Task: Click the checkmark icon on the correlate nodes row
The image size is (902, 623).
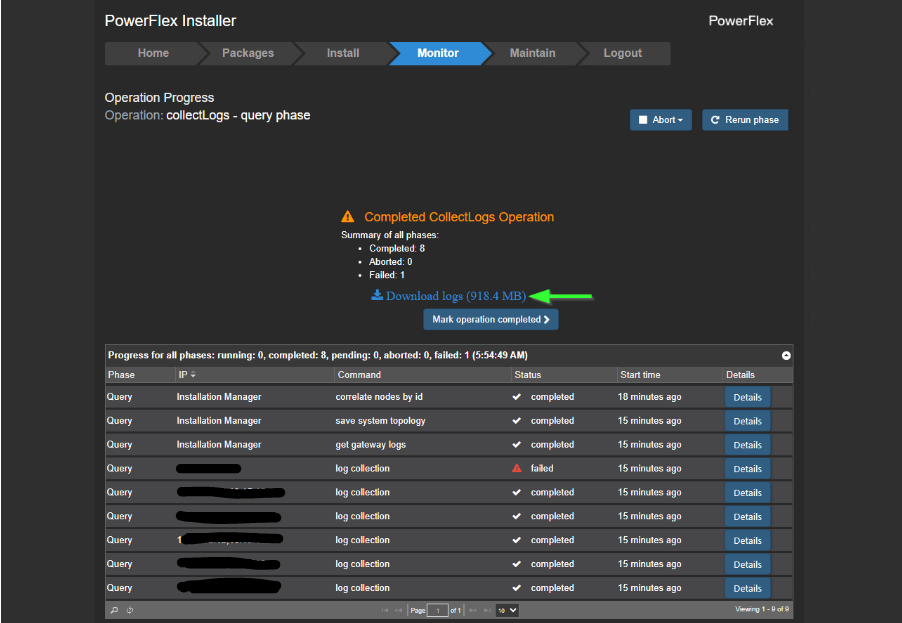Action: (x=516, y=396)
